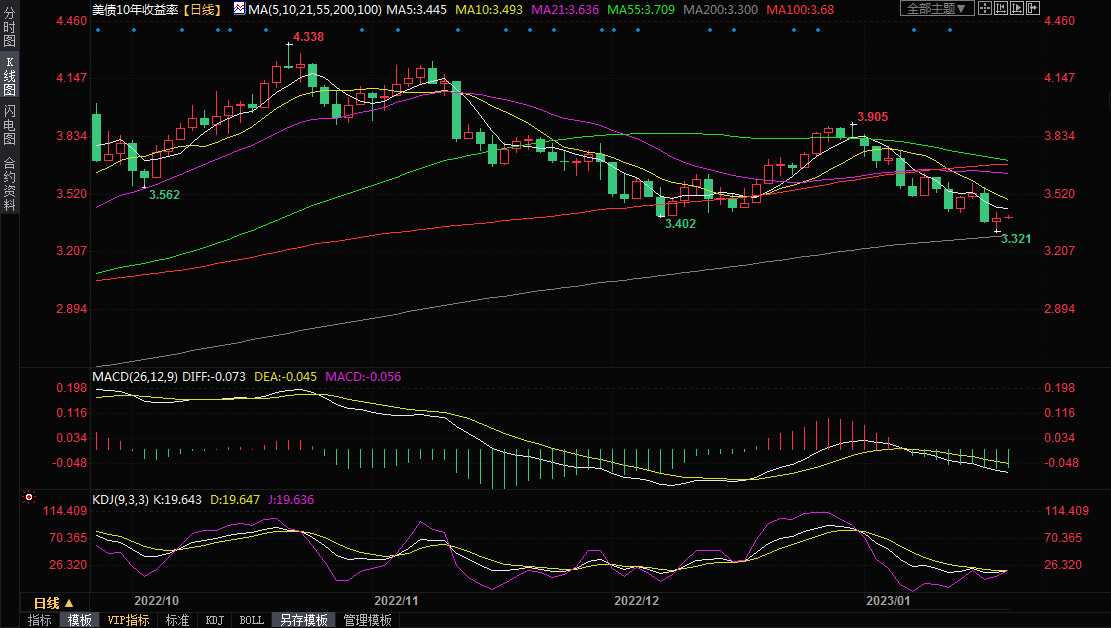The image size is (1111, 628).
Task: Click the 4.338 high price label
Action: coord(308,37)
